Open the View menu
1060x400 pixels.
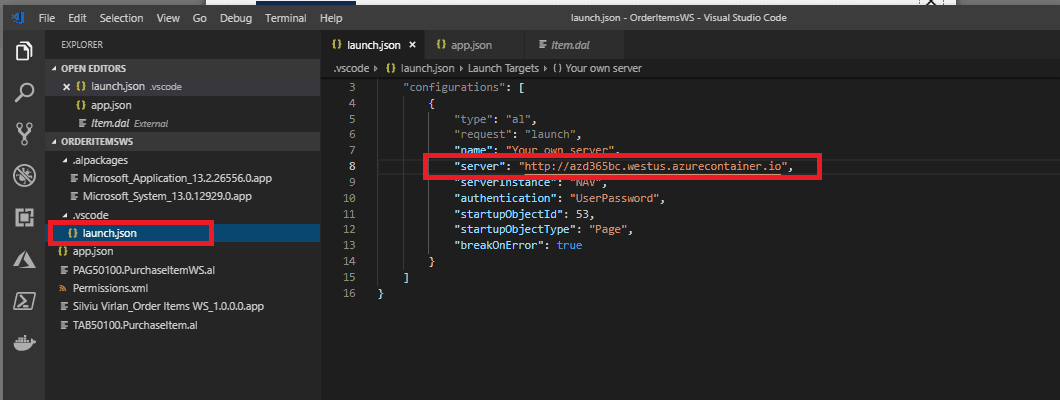168,18
